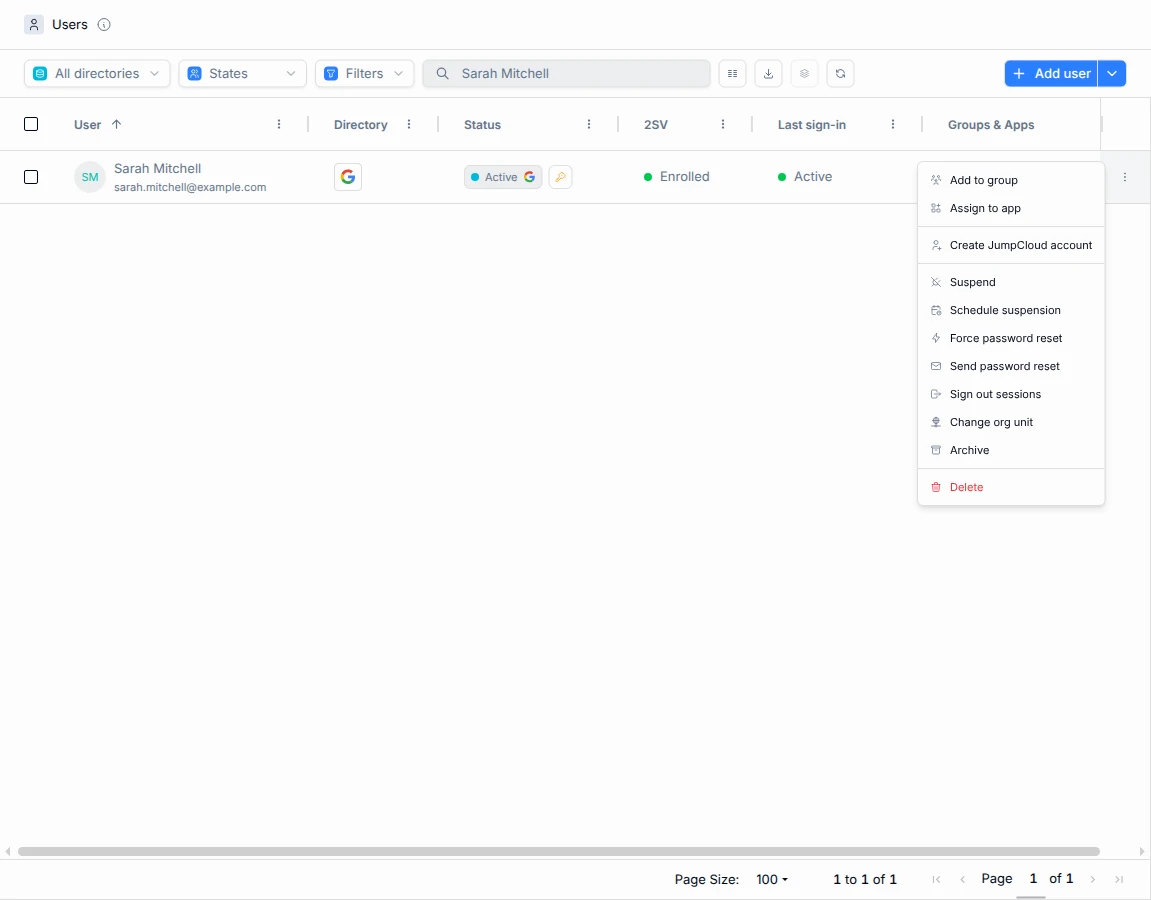Viewport: 1151px width, 900px height.
Task: Open the Last sign-in column options menu
Action: pos(893,125)
